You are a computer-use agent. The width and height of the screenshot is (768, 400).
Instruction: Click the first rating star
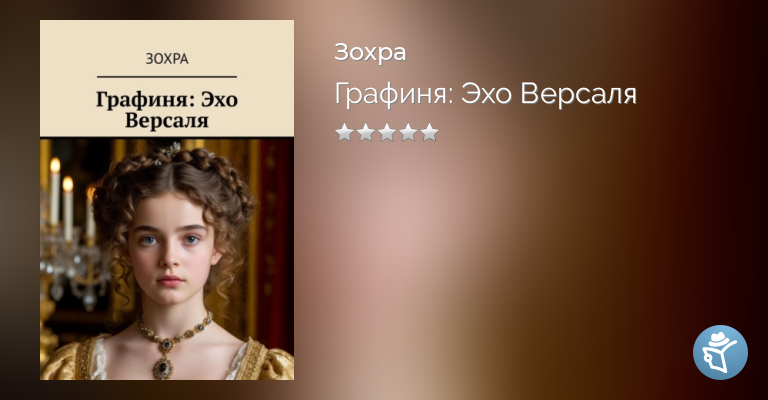tap(344, 132)
